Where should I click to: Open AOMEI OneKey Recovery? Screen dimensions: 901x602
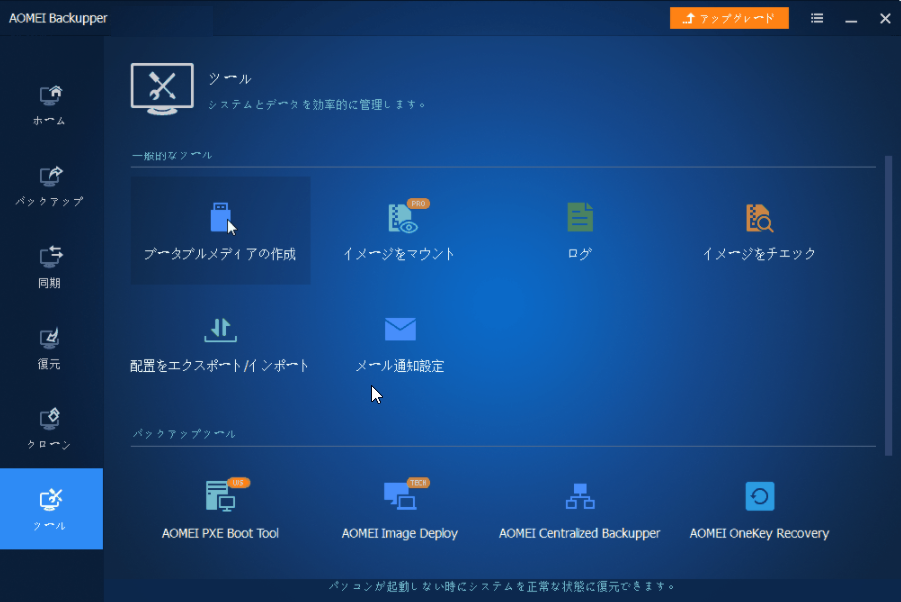click(759, 509)
